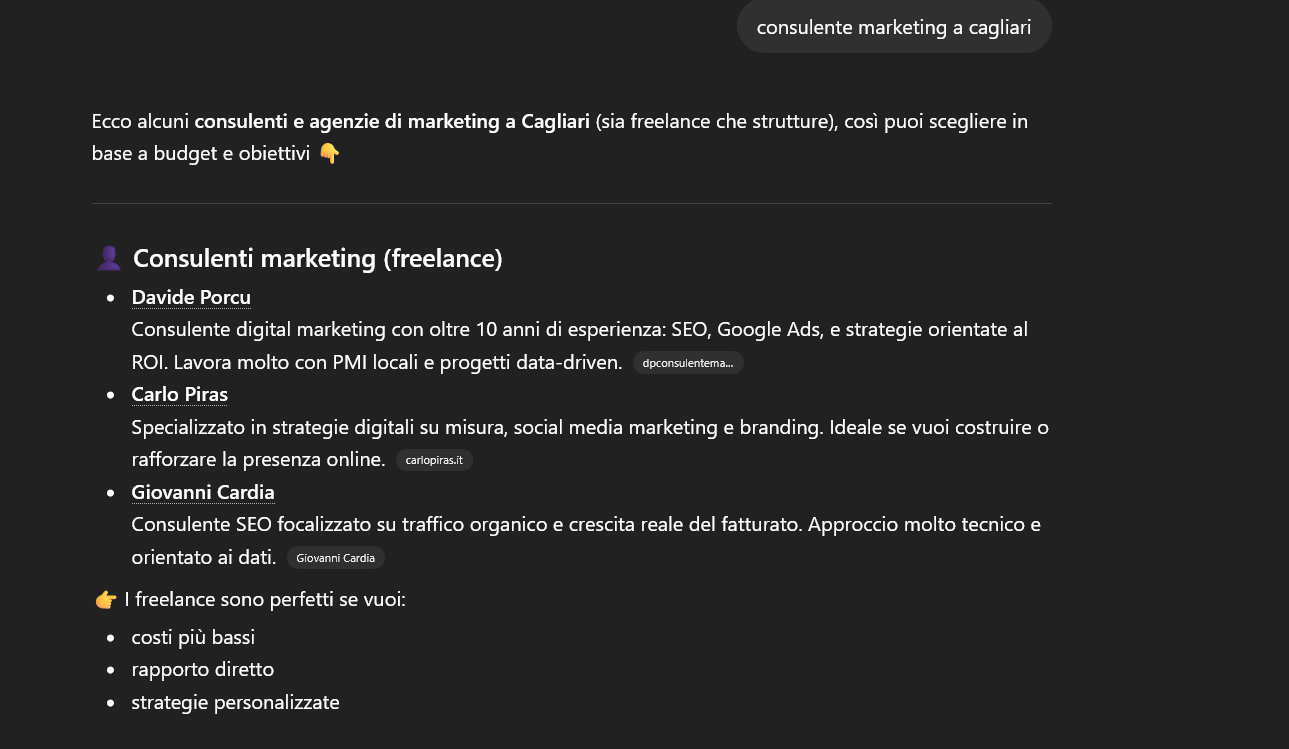The width and height of the screenshot is (1289, 749).
Task: Click the bold Cagliari phrase in the intro
Action: click(544, 121)
